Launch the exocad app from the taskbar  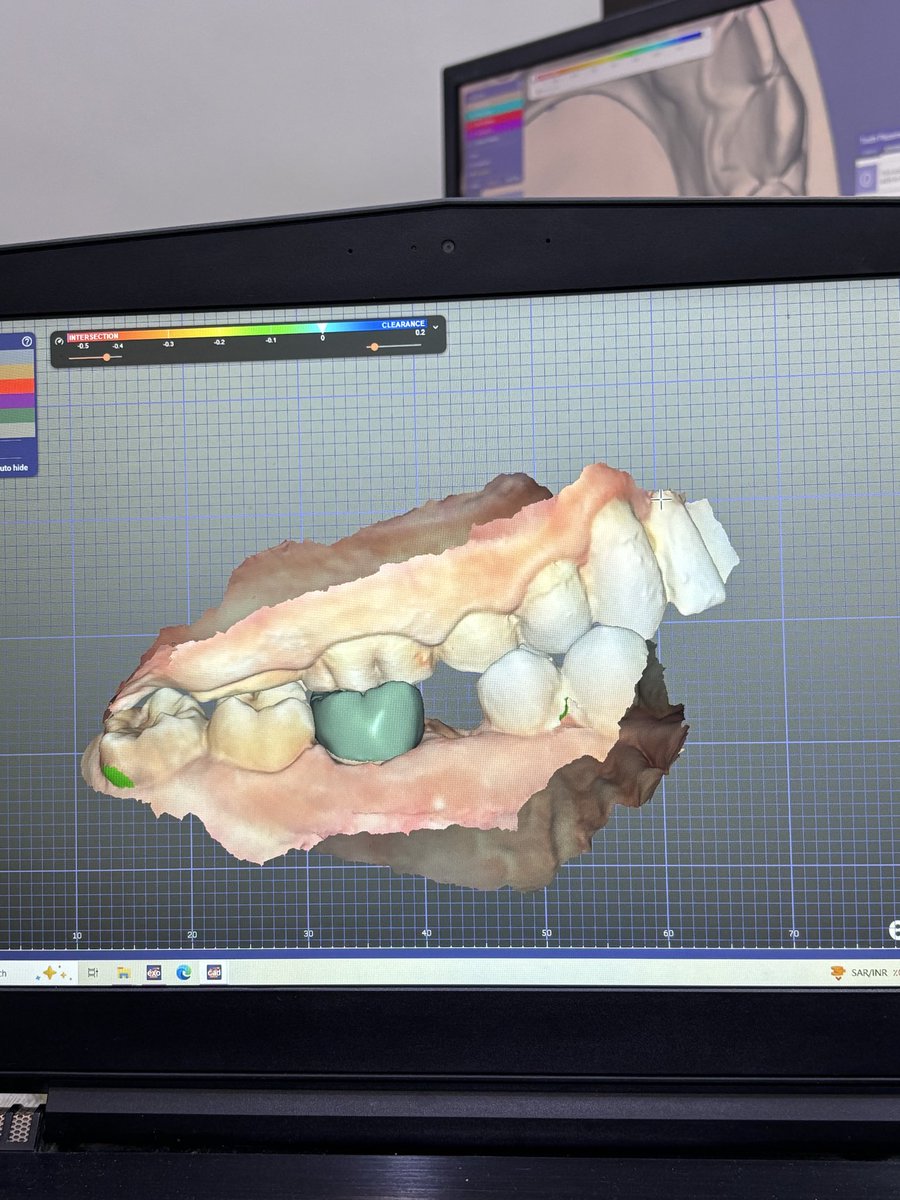(x=154, y=972)
